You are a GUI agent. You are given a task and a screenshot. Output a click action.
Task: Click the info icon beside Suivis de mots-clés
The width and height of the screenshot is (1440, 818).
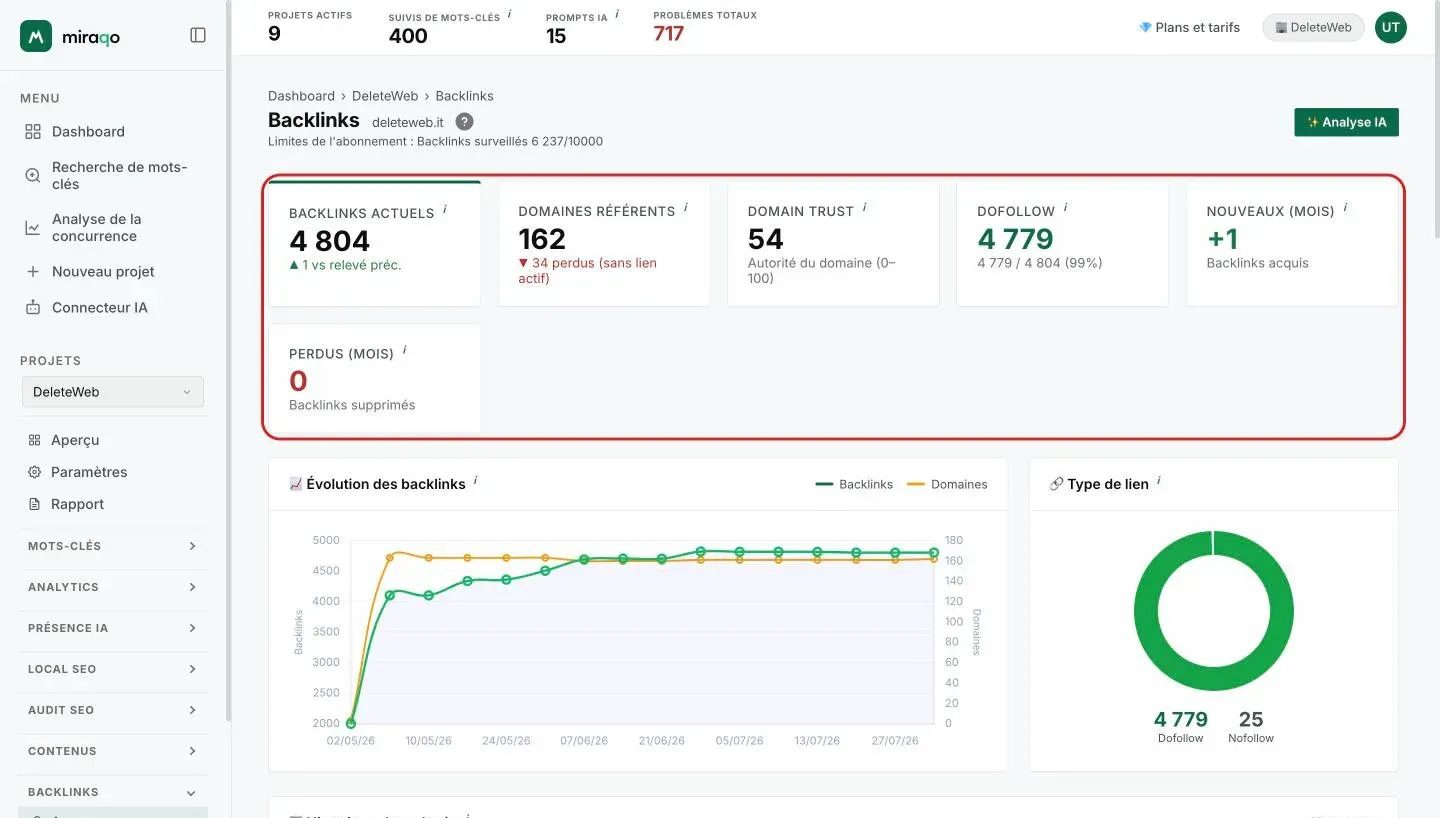509,14
